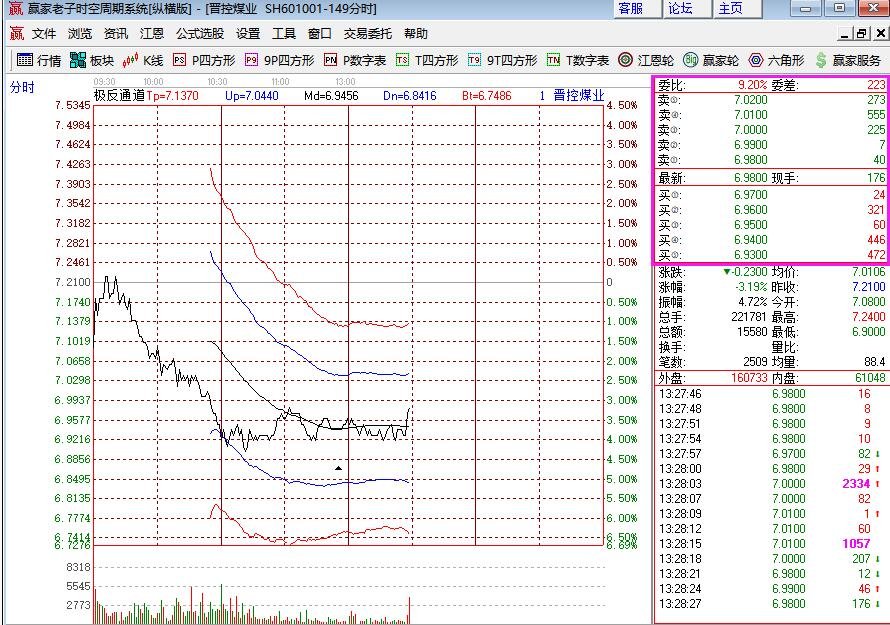Open the 9P四方形 tool

279,60
